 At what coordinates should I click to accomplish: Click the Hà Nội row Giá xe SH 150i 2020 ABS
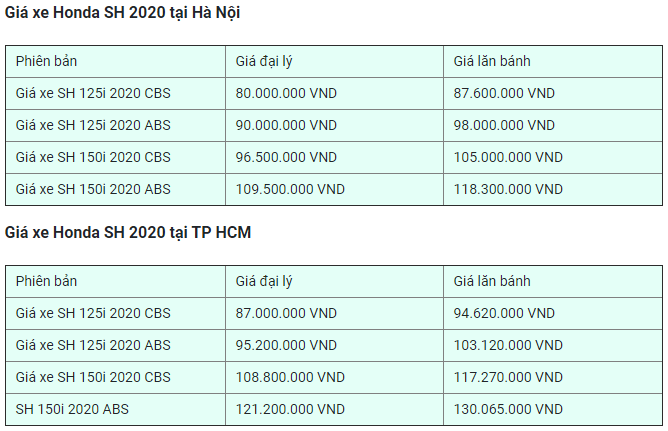334,189
